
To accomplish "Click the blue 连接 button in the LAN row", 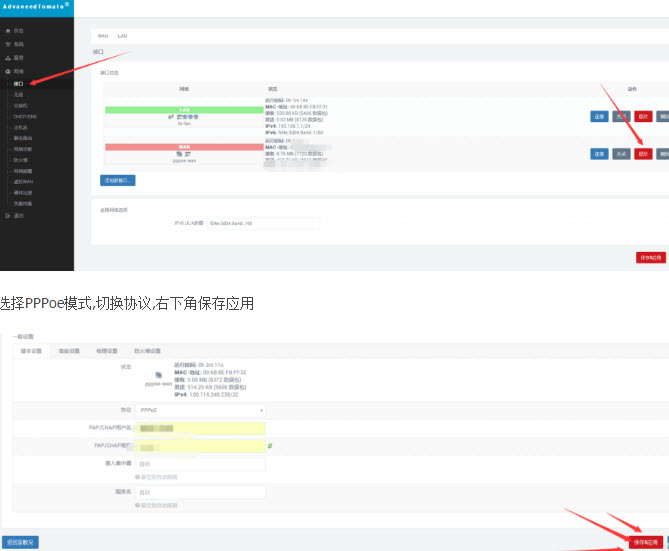I will click(x=599, y=116).
